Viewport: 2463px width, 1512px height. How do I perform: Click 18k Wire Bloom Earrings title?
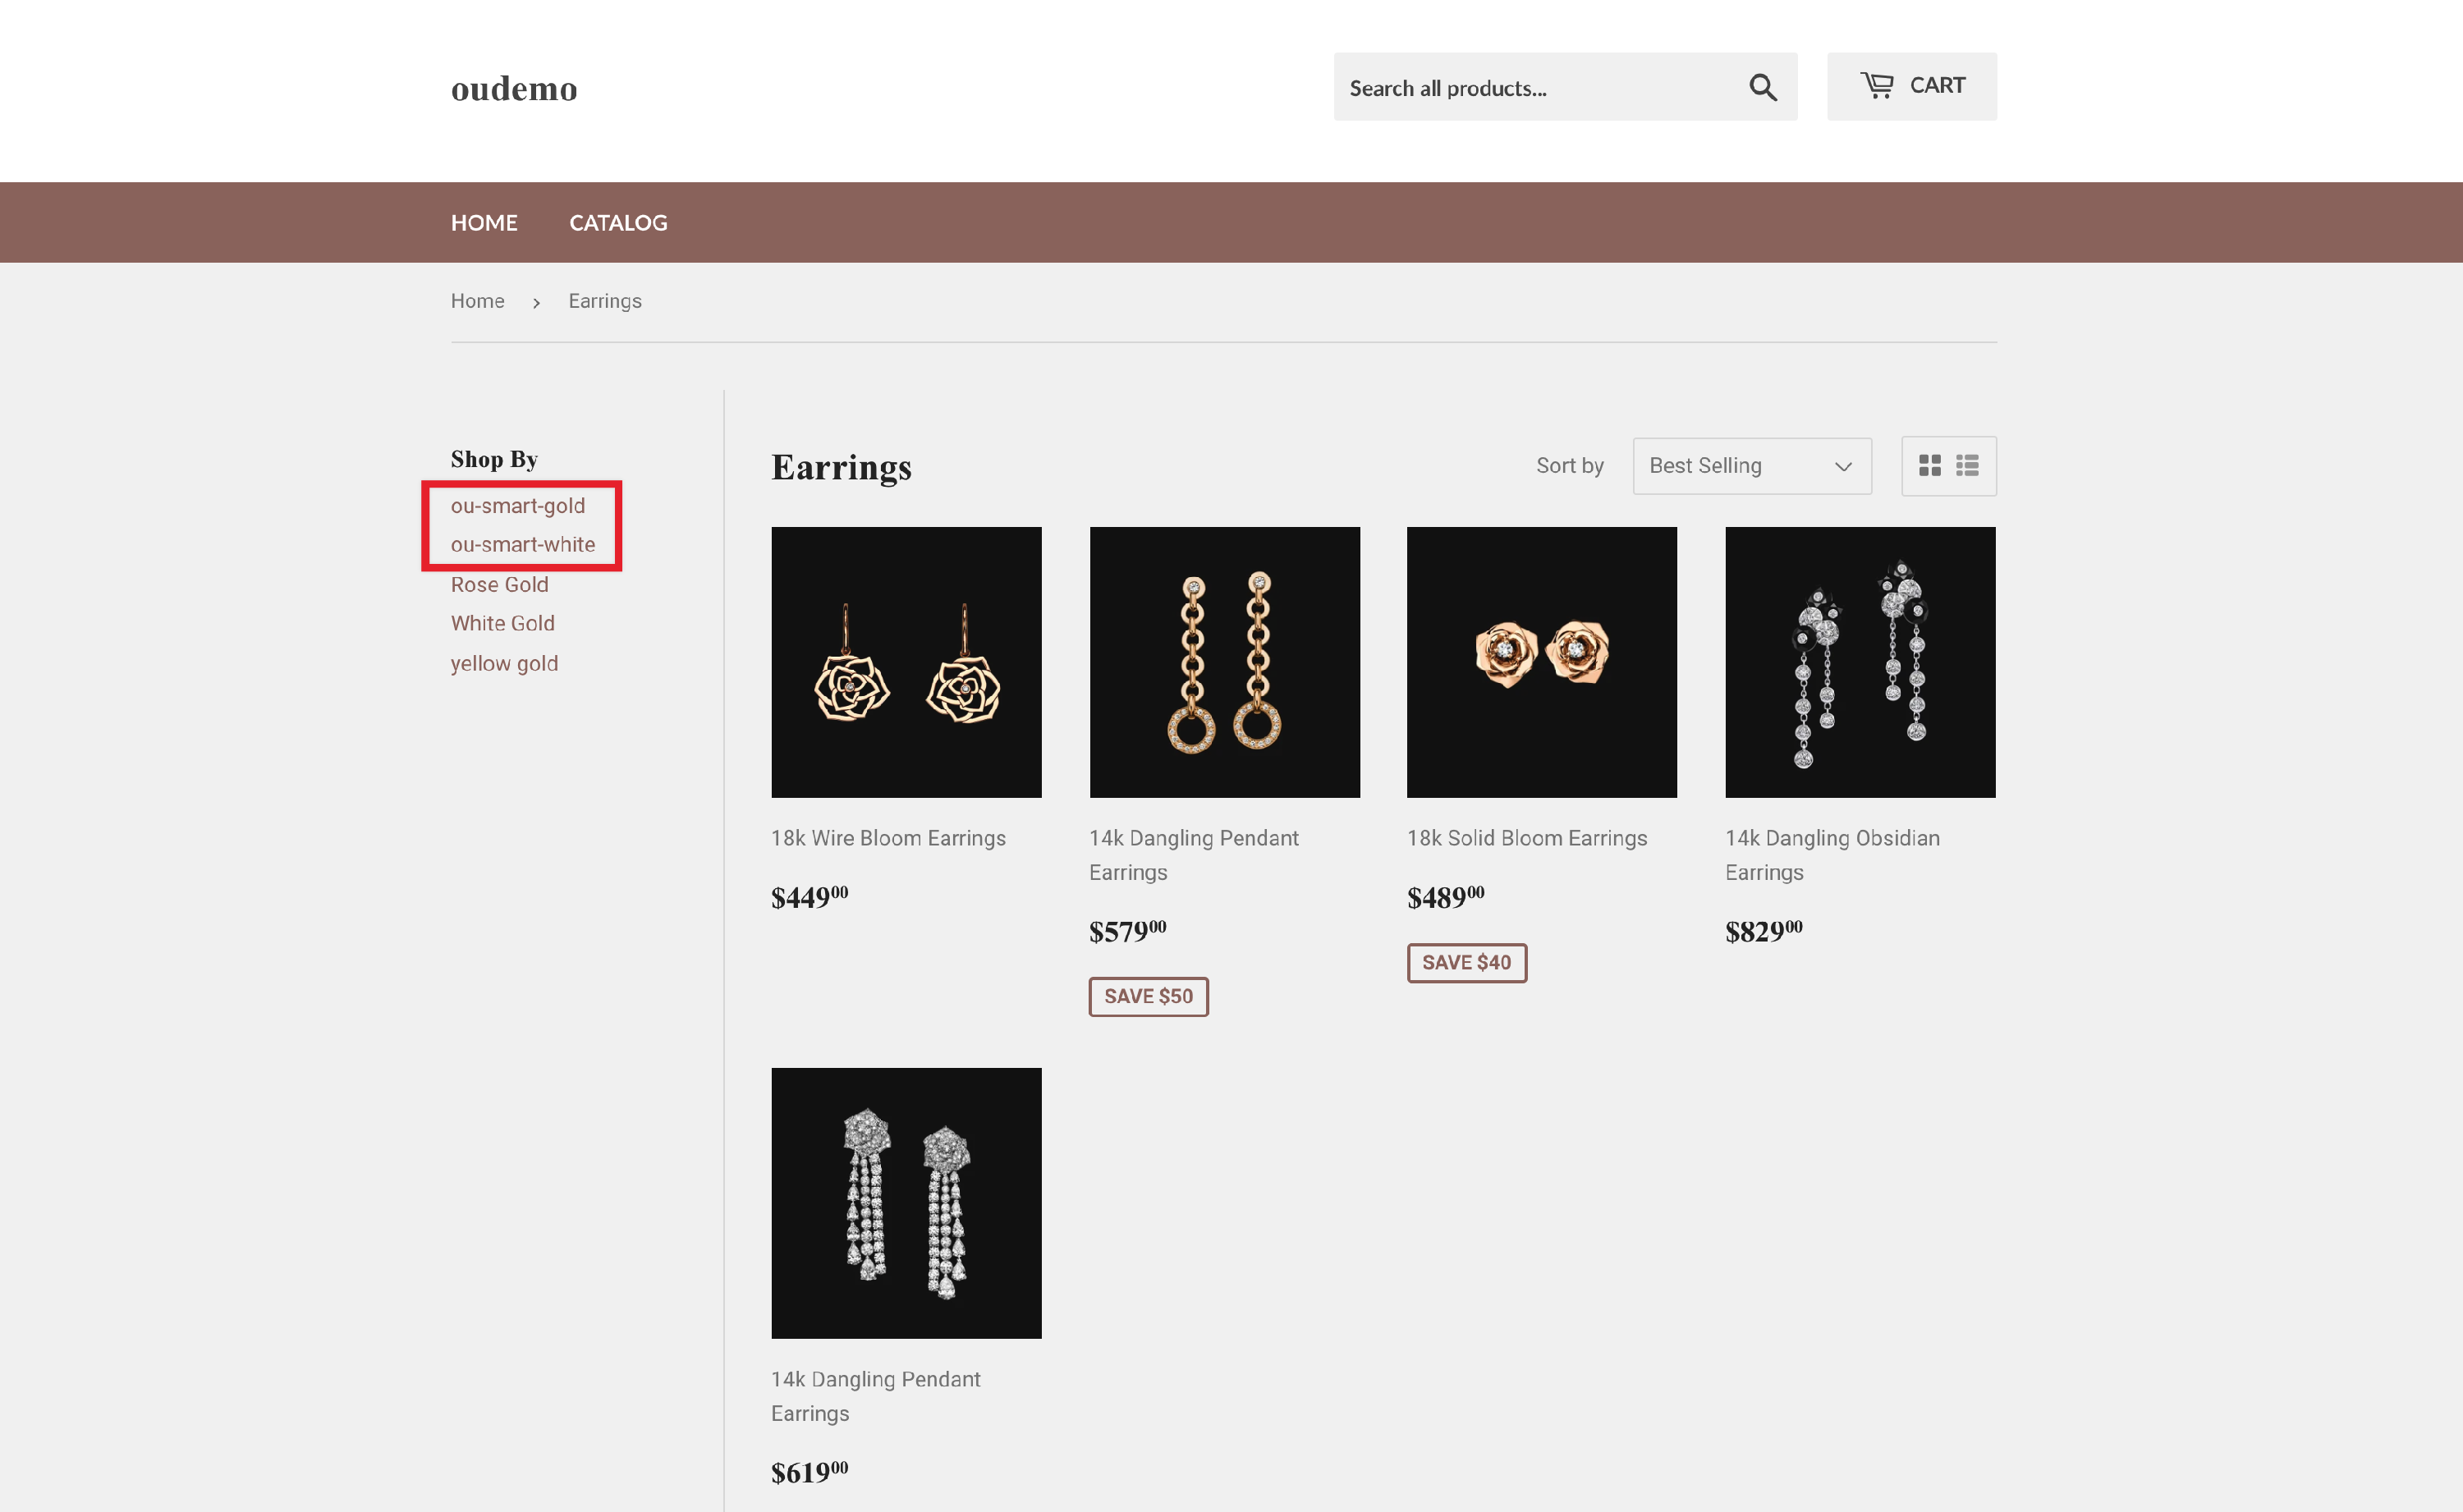888,838
